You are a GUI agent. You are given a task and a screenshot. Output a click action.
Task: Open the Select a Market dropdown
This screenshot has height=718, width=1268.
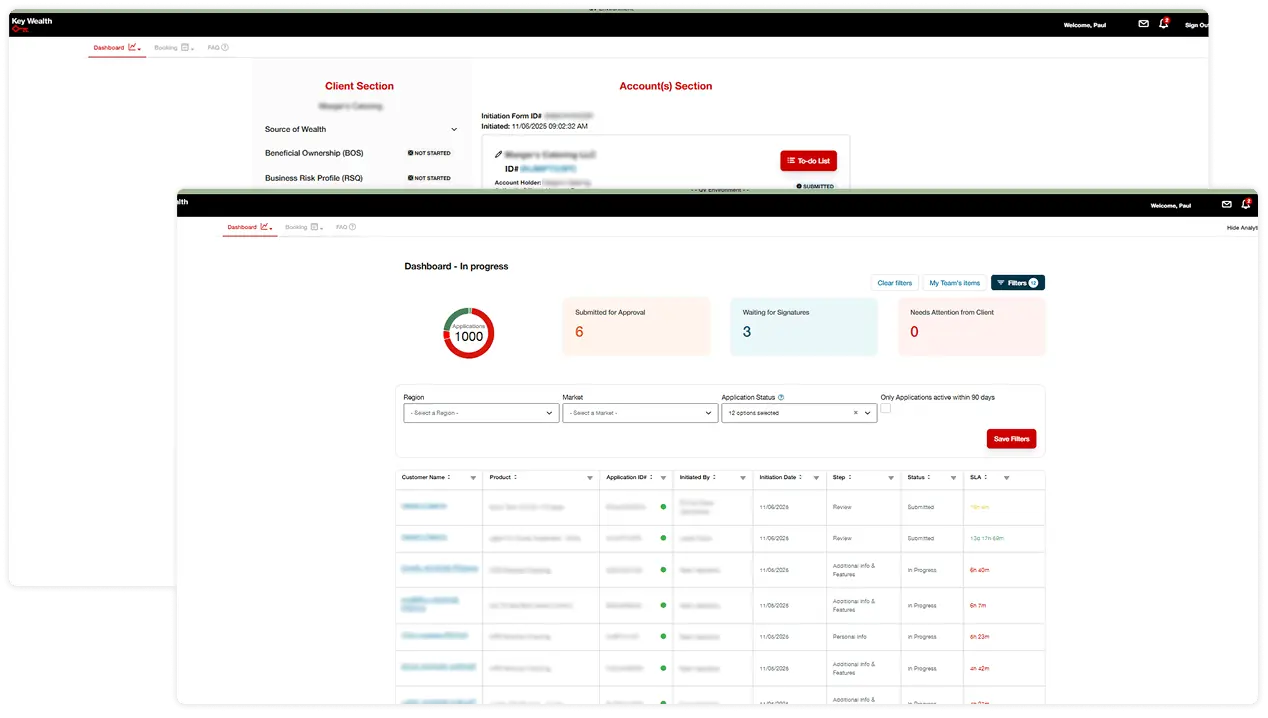tap(640, 412)
